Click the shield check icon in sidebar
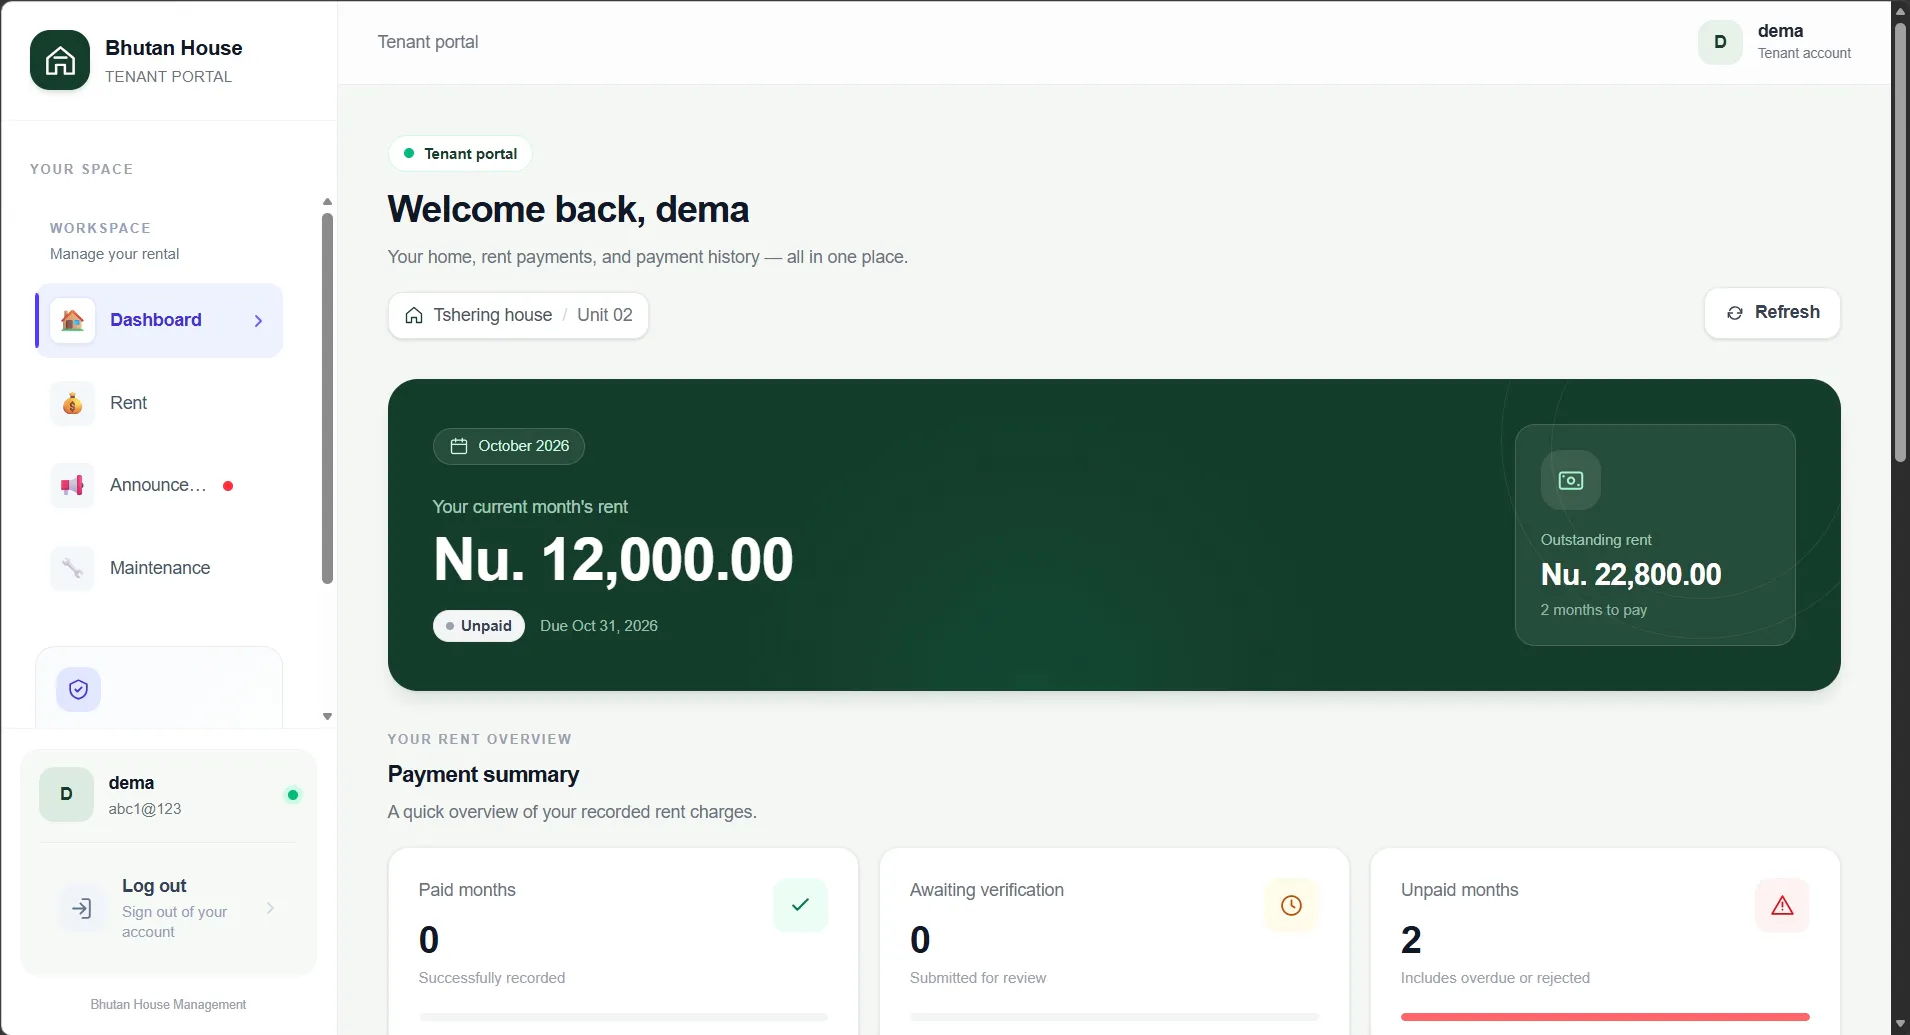This screenshot has height=1035, width=1910. 78,689
